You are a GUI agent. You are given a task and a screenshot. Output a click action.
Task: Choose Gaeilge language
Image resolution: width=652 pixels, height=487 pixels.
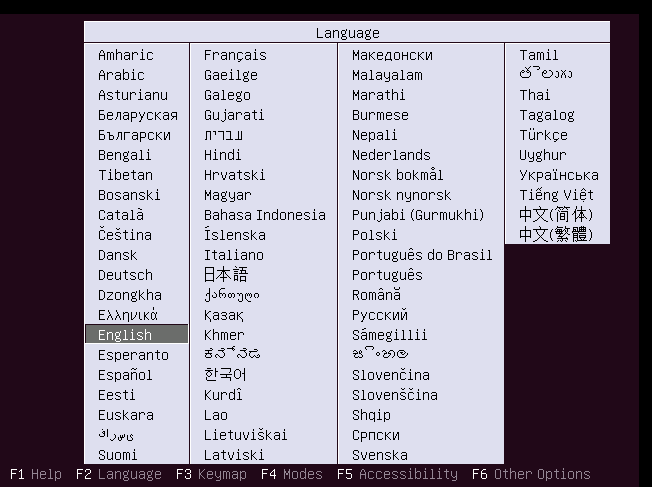[230, 75]
